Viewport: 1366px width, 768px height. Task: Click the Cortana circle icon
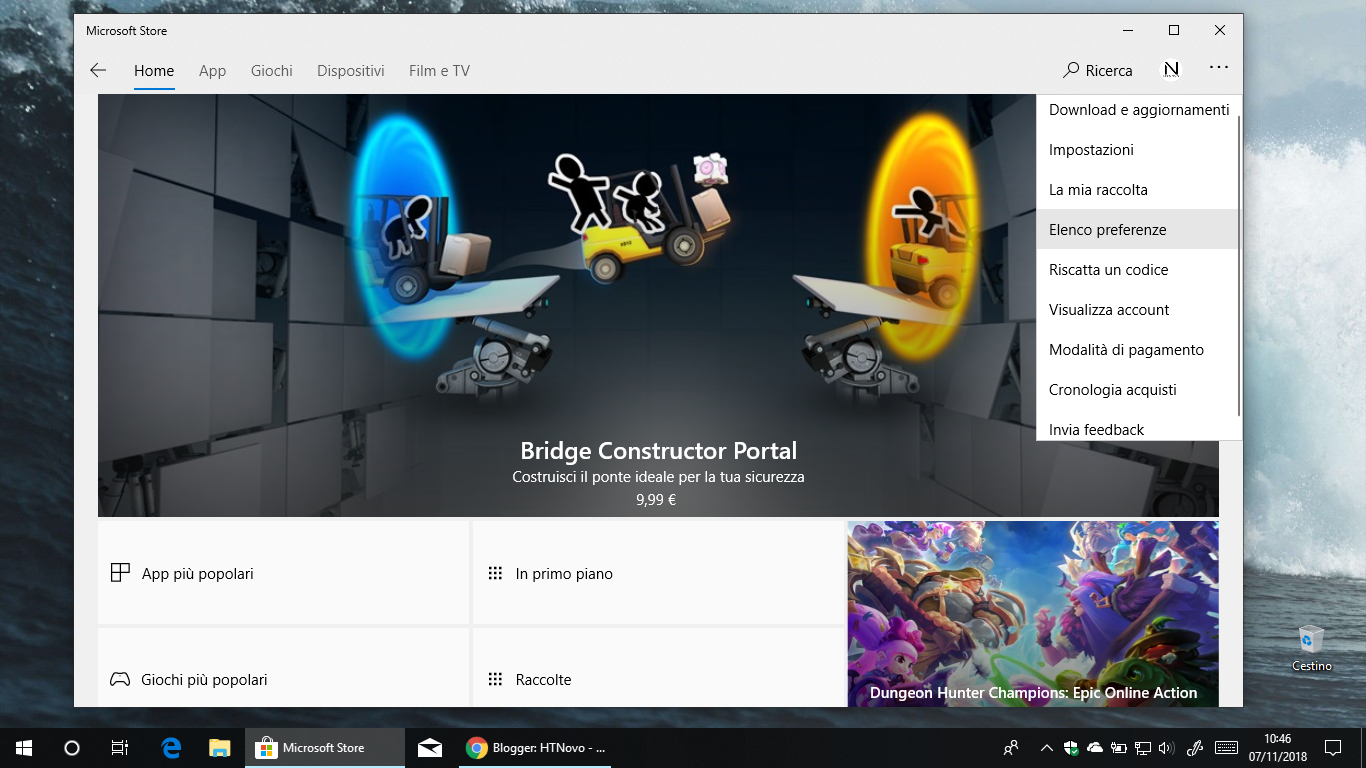click(x=71, y=748)
